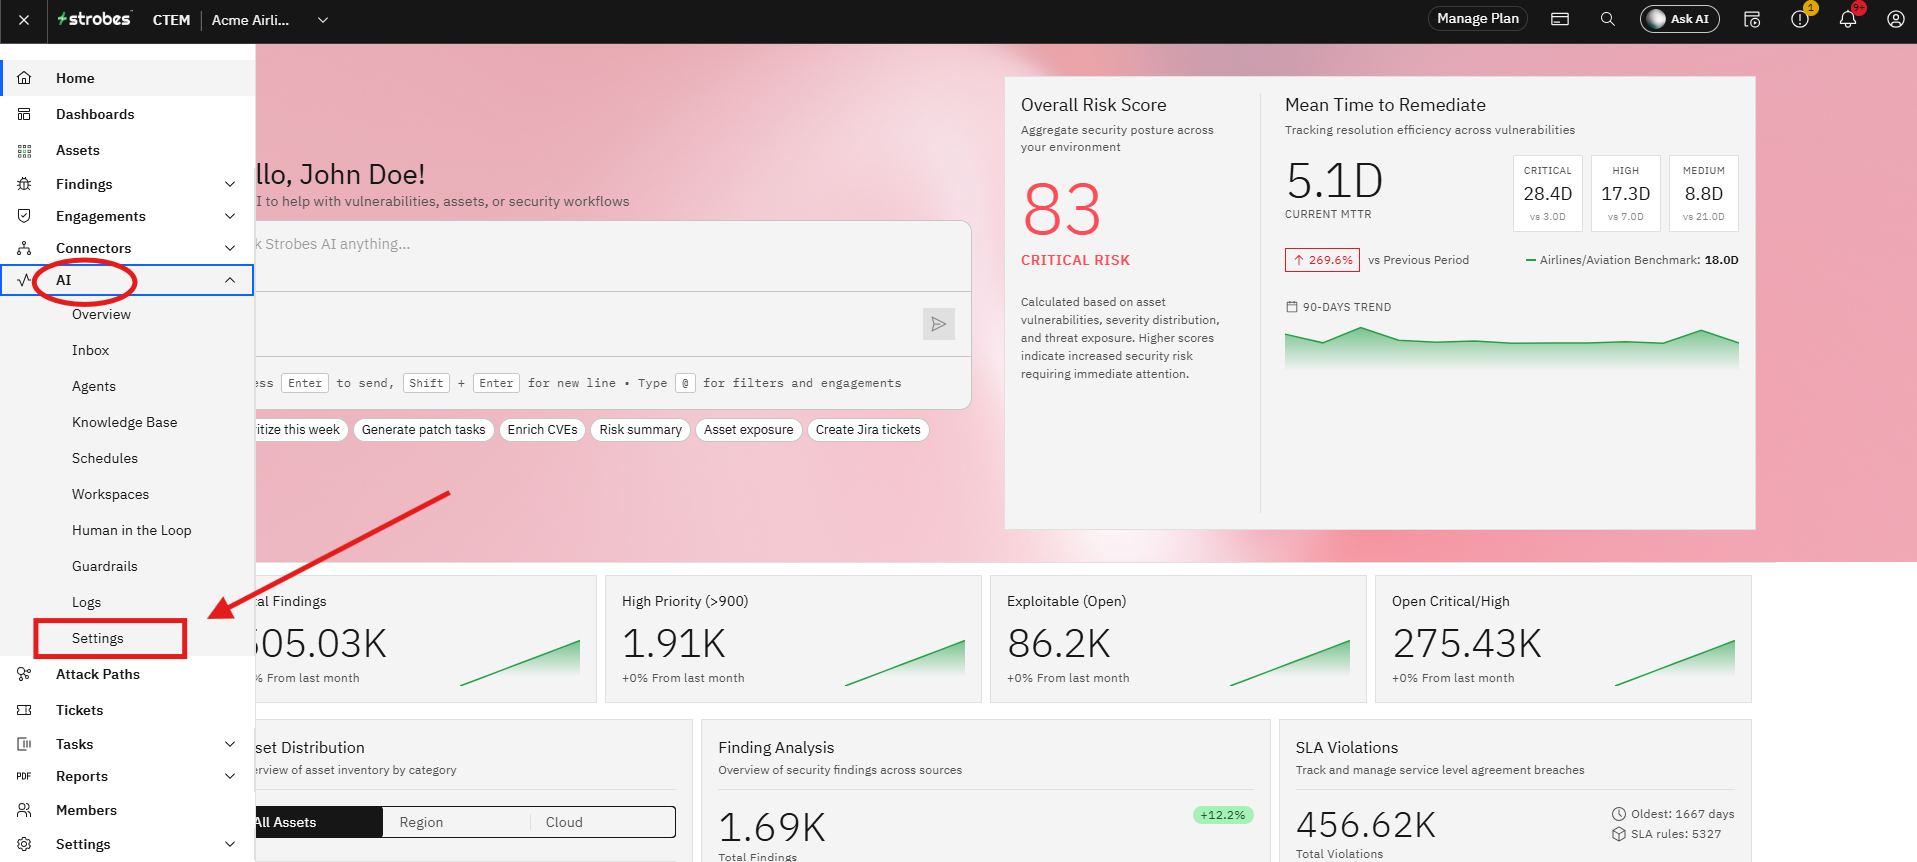Image resolution: width=1917 pixels, height=862 pixels.
Task: Select the Enrich CVEs chip
Action: (542, 430)
